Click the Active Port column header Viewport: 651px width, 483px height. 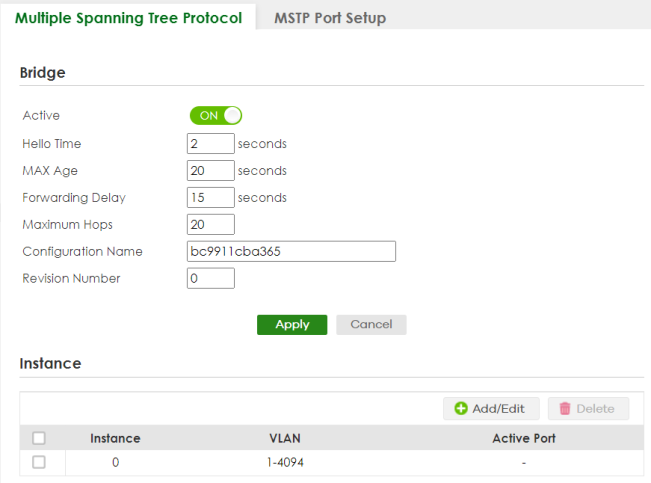(523, 438)
